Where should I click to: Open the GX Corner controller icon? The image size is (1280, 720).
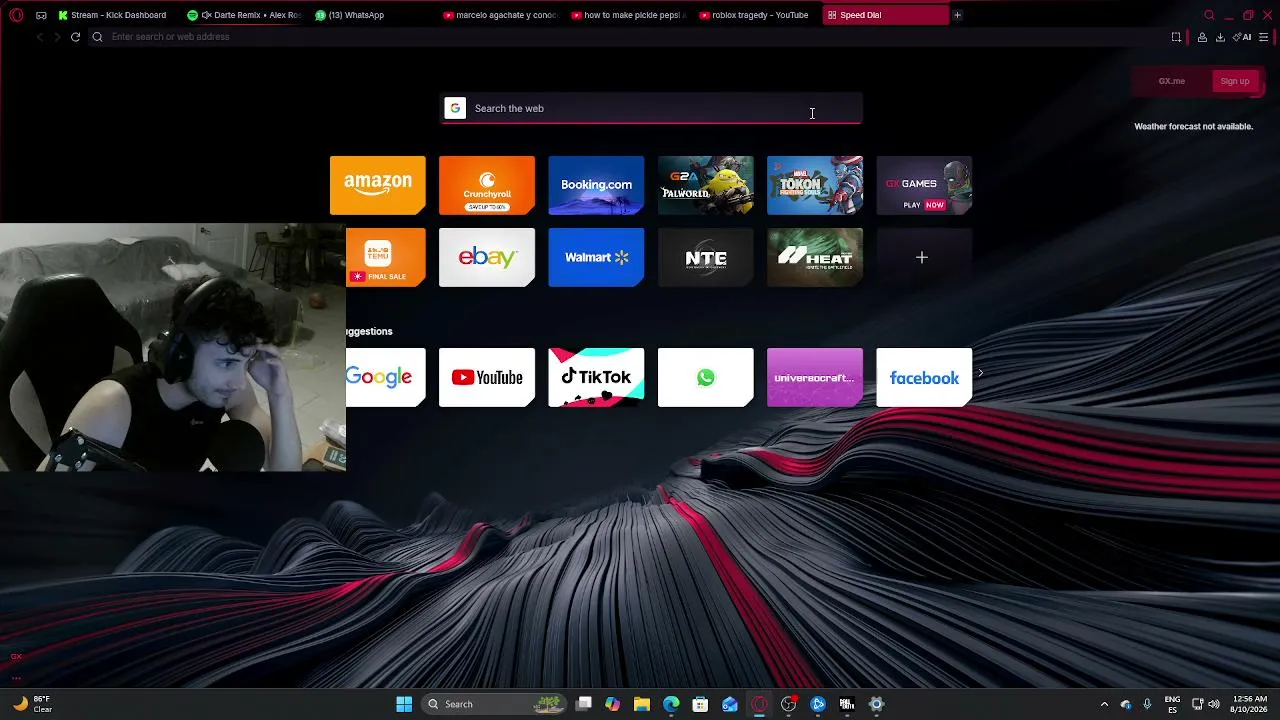click(x=41, y=15)
